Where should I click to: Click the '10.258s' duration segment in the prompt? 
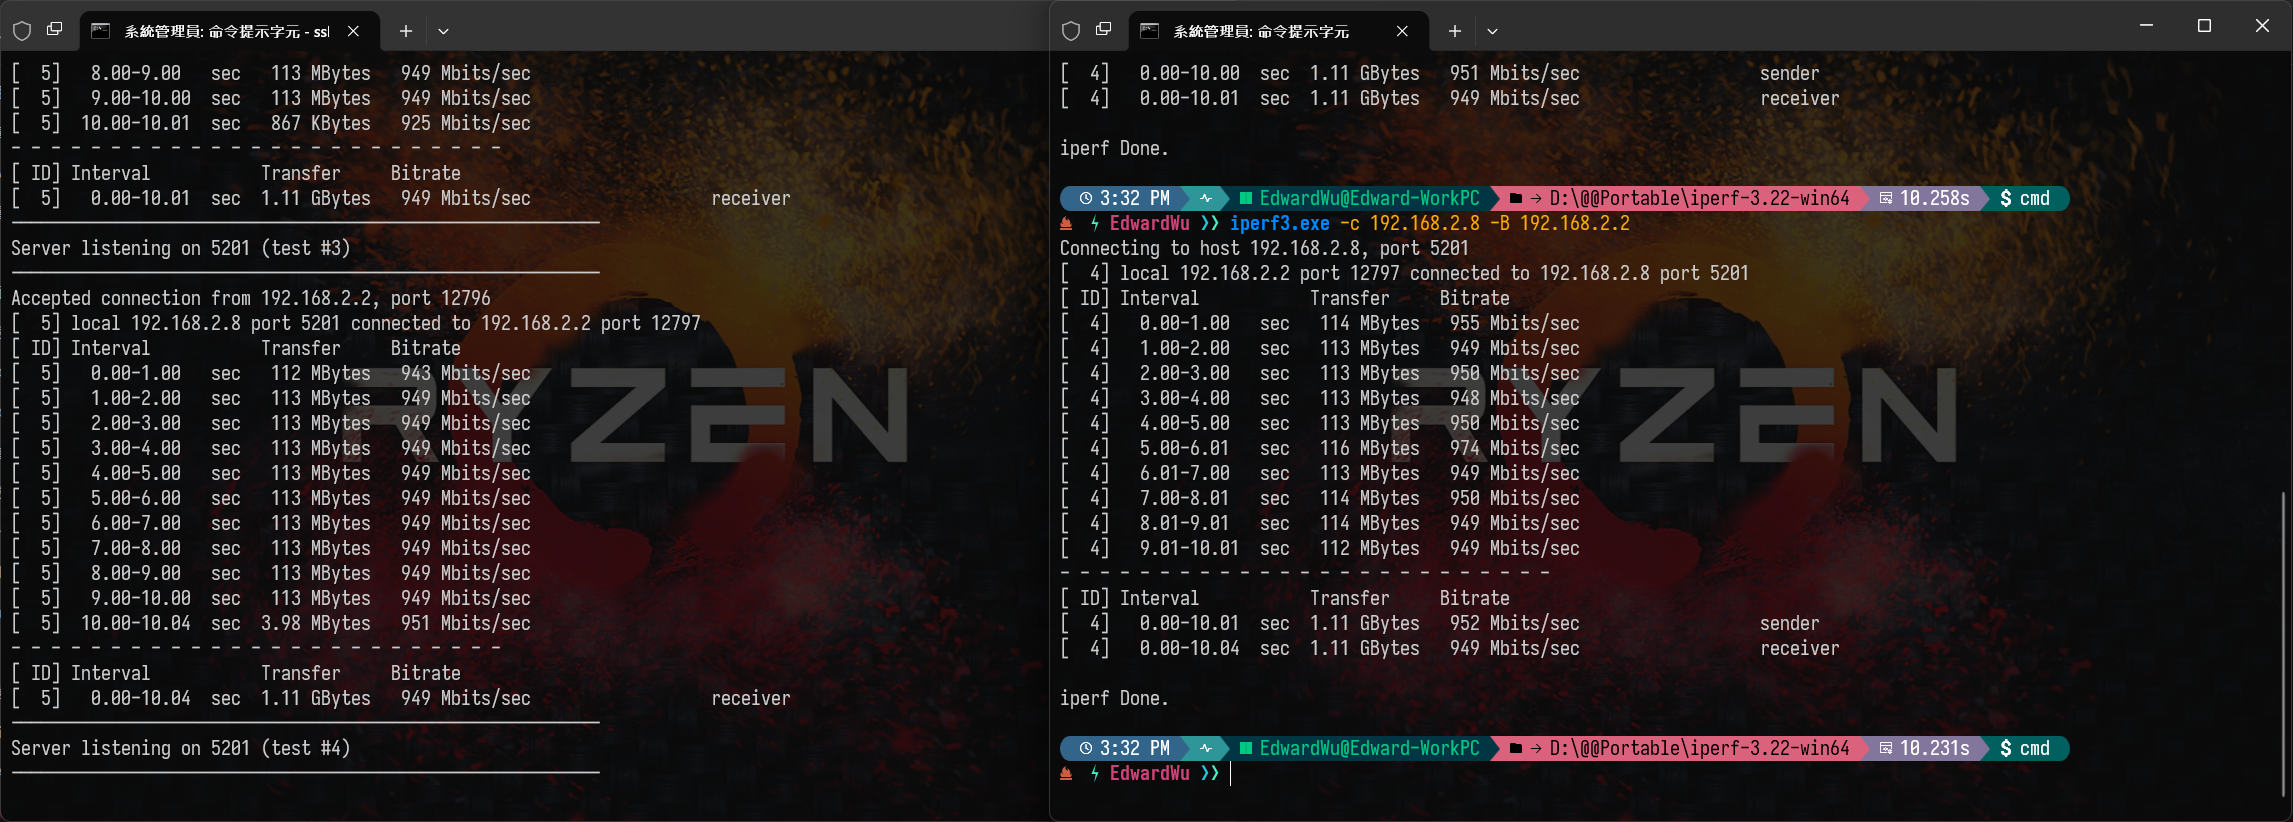[x=1925, y=198]
